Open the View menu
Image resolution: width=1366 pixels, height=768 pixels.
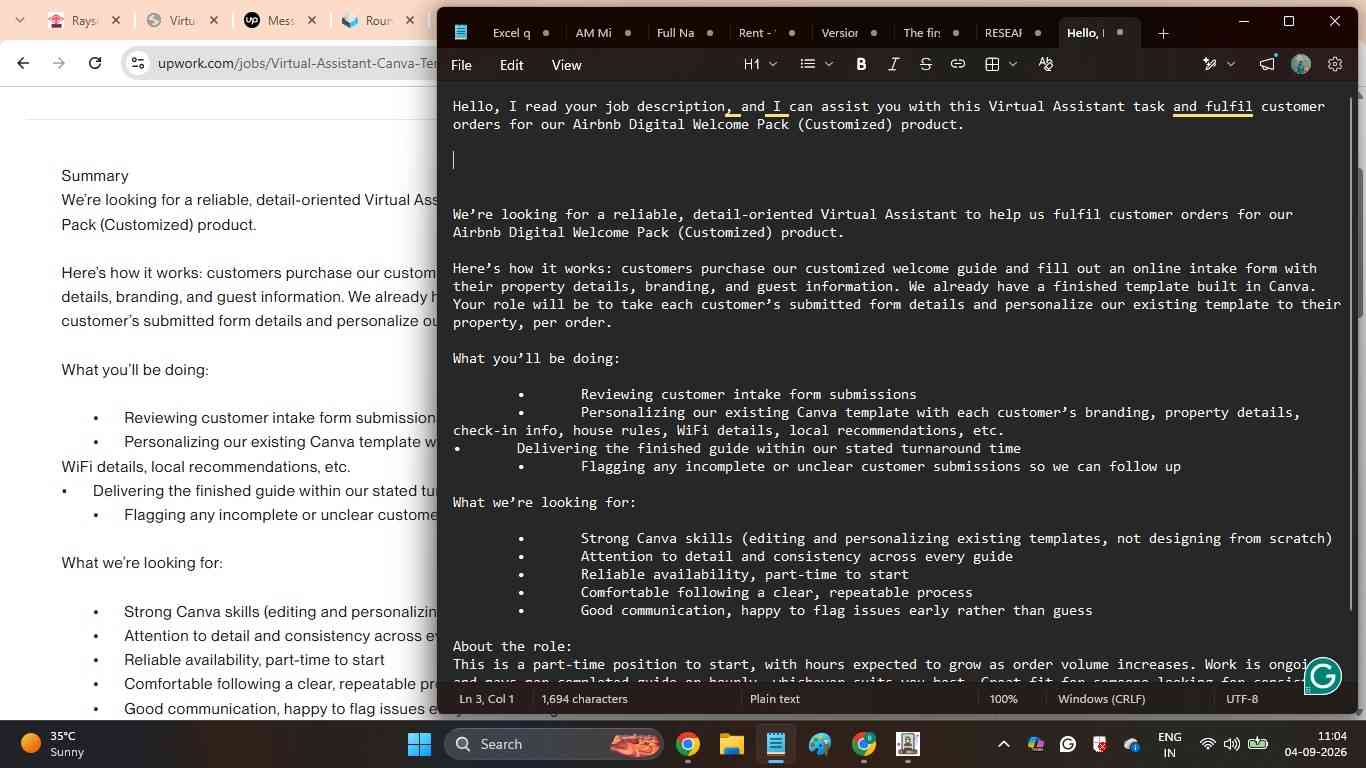pos(566,65)
